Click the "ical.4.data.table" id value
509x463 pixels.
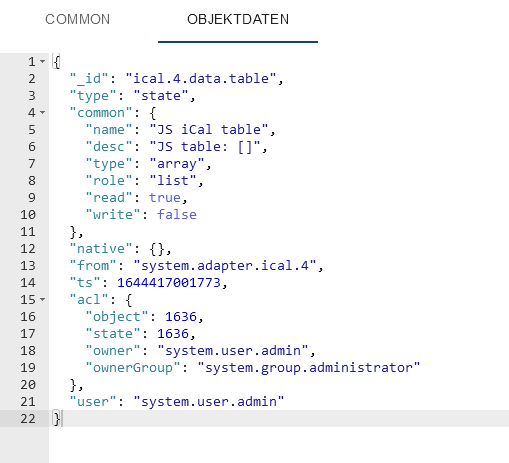tap(201, 79)
